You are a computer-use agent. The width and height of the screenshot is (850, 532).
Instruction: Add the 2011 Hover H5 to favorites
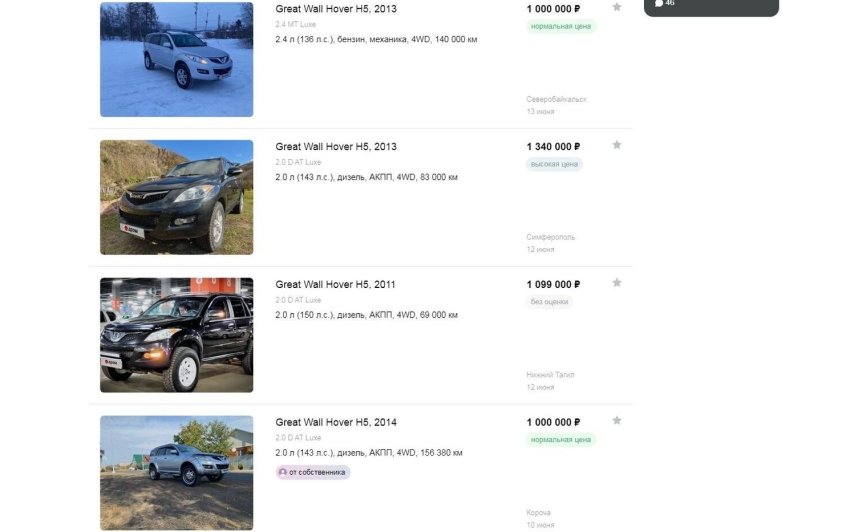pos(617,283)
